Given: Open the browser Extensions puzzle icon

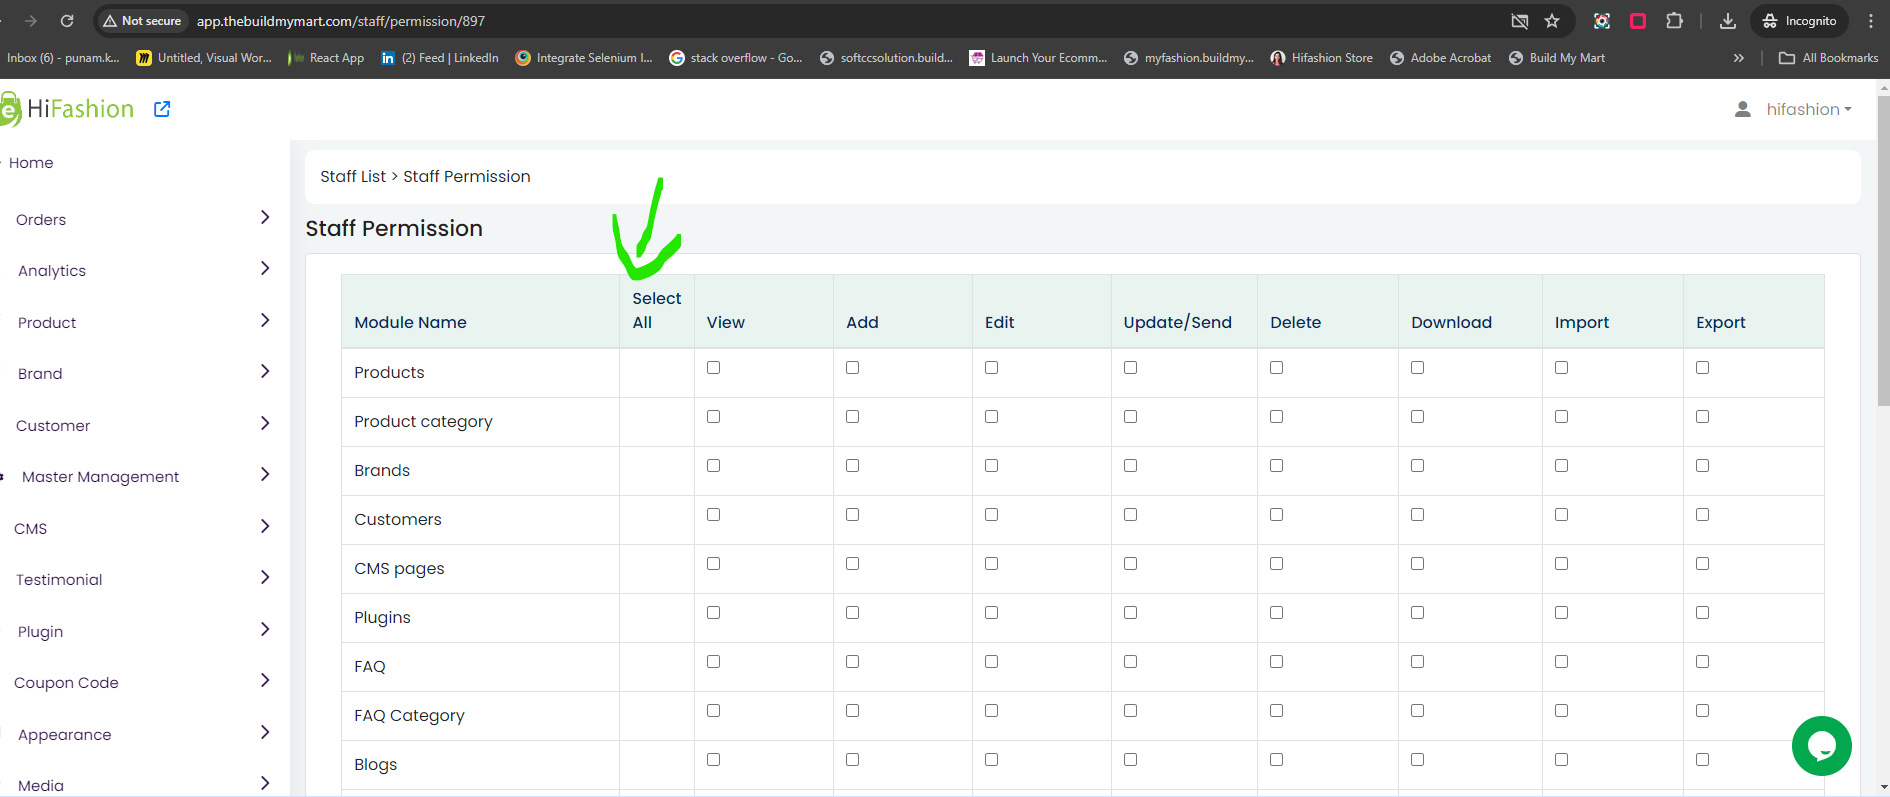Looking at the screenshot, I should (1674, 21).
